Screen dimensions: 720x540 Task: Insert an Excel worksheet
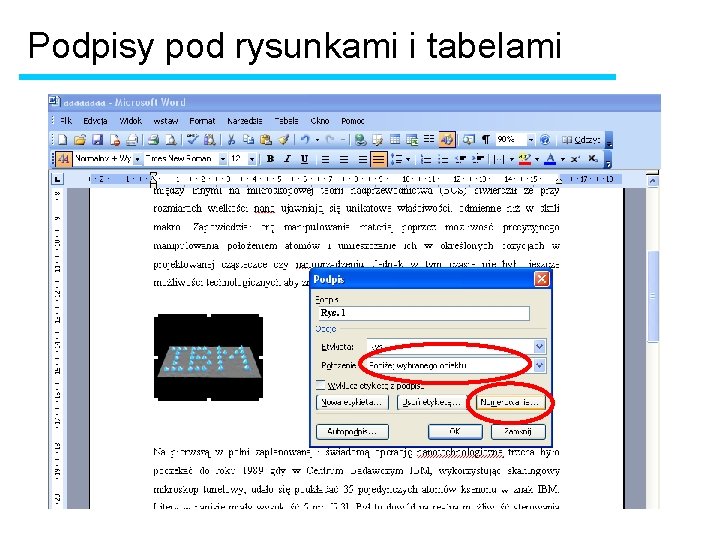tap(412, 140)
